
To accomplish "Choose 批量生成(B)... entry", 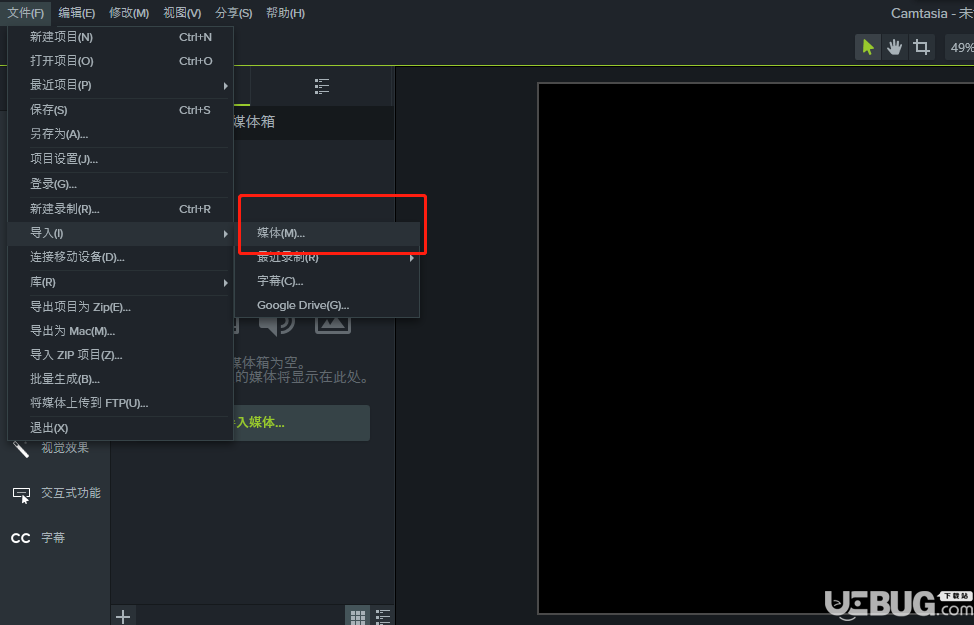I will coord(121,379).
